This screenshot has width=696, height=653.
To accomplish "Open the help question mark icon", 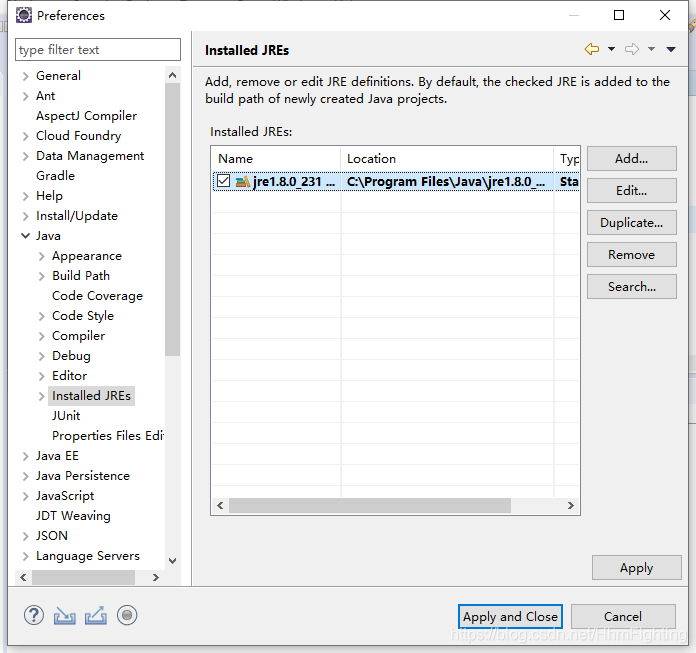I will 34,615.
